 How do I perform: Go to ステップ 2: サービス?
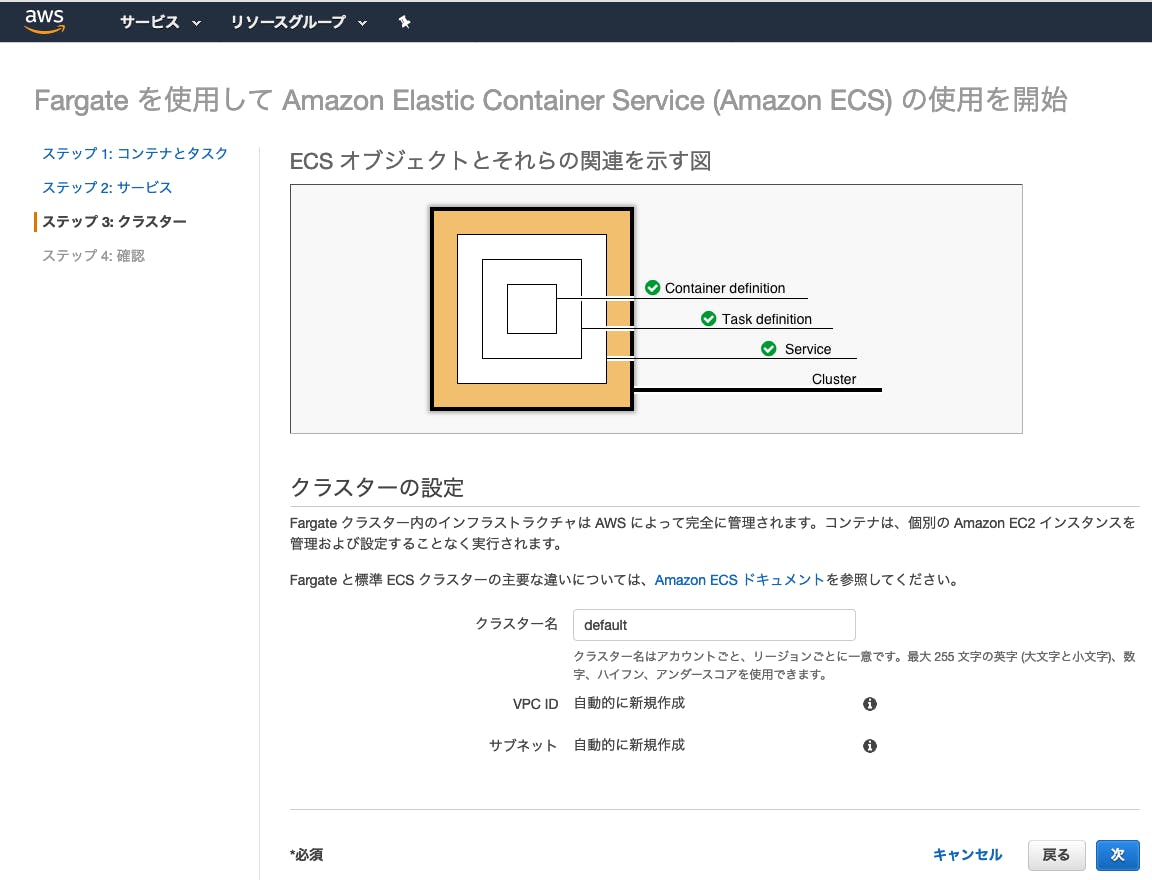pos(107,187)
